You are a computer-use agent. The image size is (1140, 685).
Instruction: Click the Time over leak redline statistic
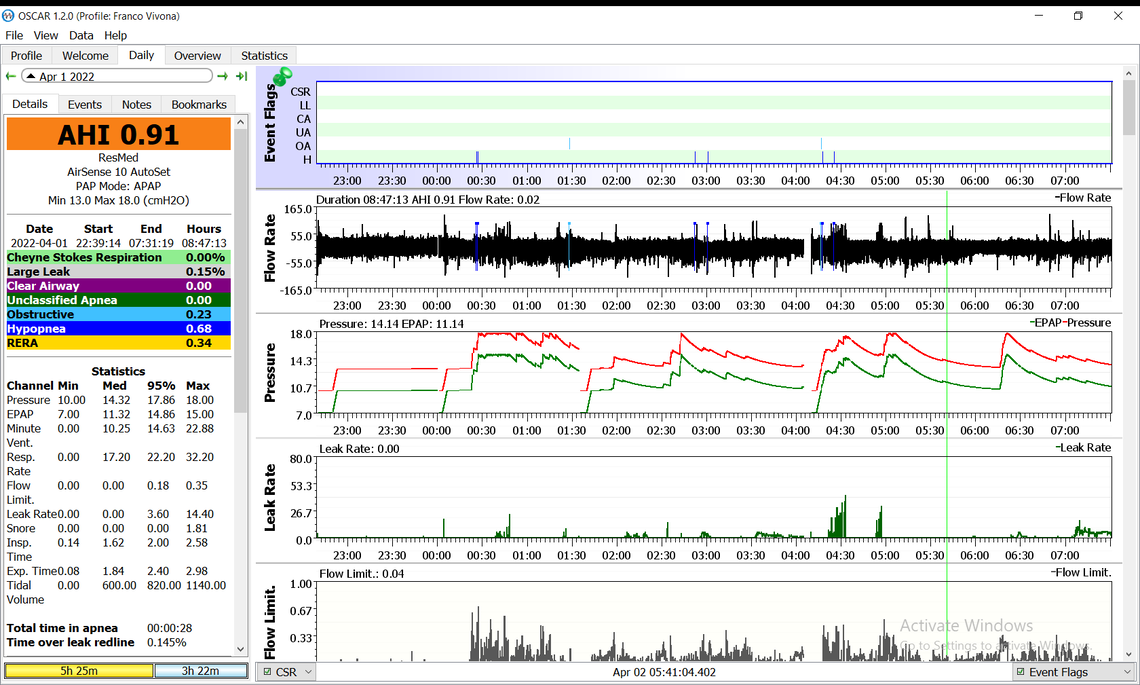point(97,643)
